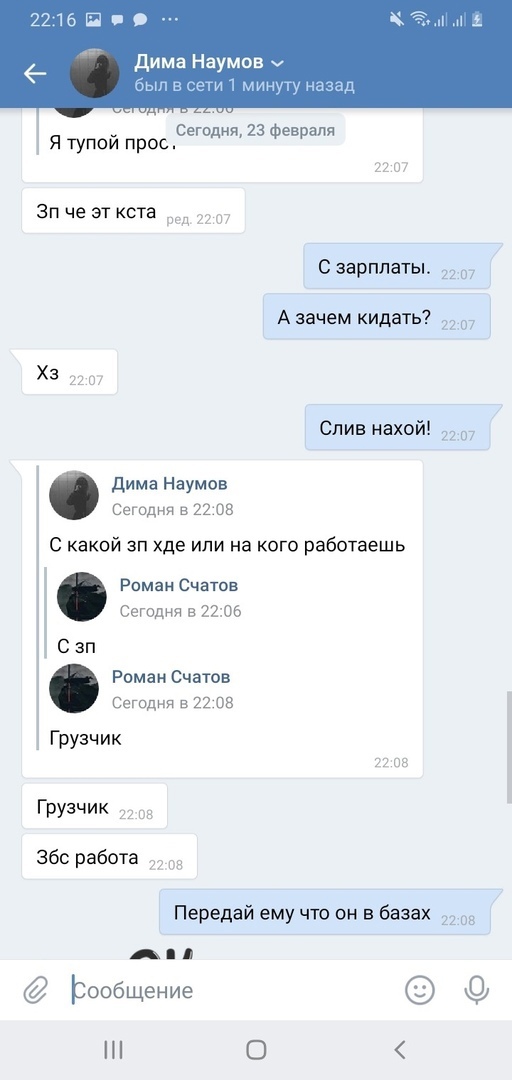Screen dimensions: 512x1080
Task: Open Роман Счатов avatar at 22:06
Action: (81, 596)
